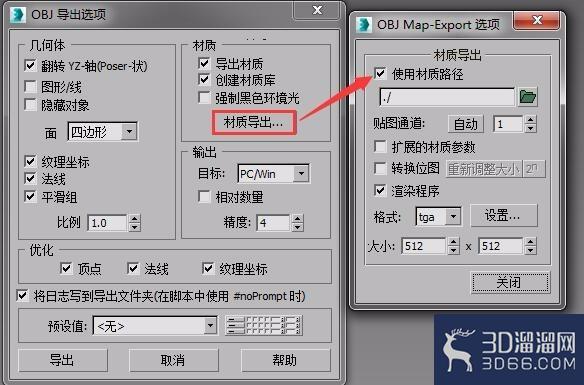Decrease the 比例 spinner value
Image resolution: width=584 pixels, height=385 pixels.
pyautogui.click(x=134, y=227)
